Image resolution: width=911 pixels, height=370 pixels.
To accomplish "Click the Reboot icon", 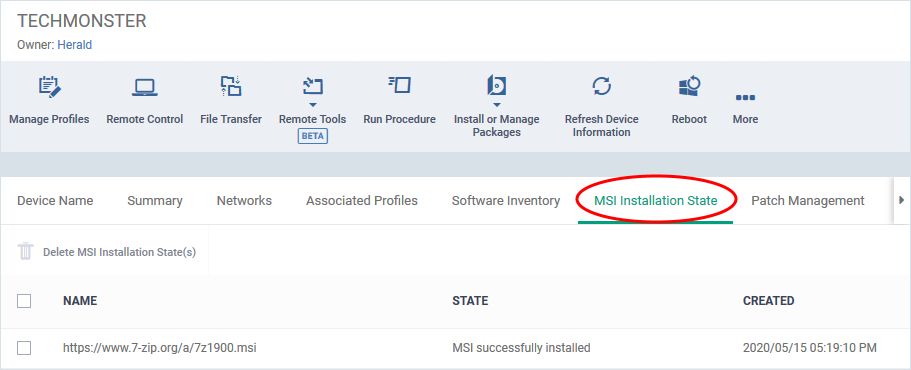I will coord(689,87).
